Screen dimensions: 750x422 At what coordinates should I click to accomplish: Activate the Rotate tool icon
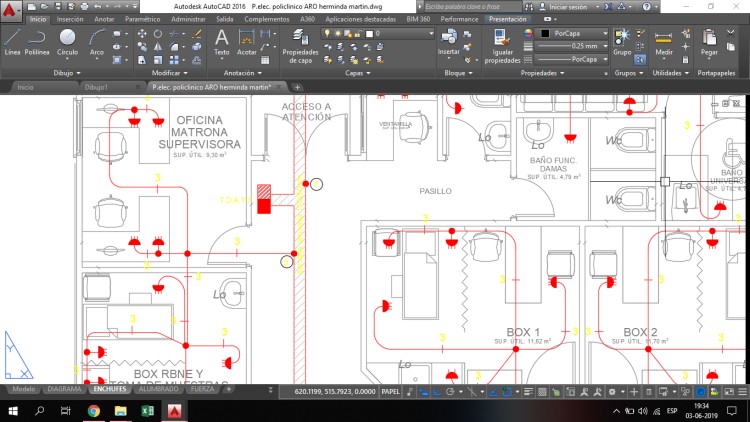coord(158,34)
